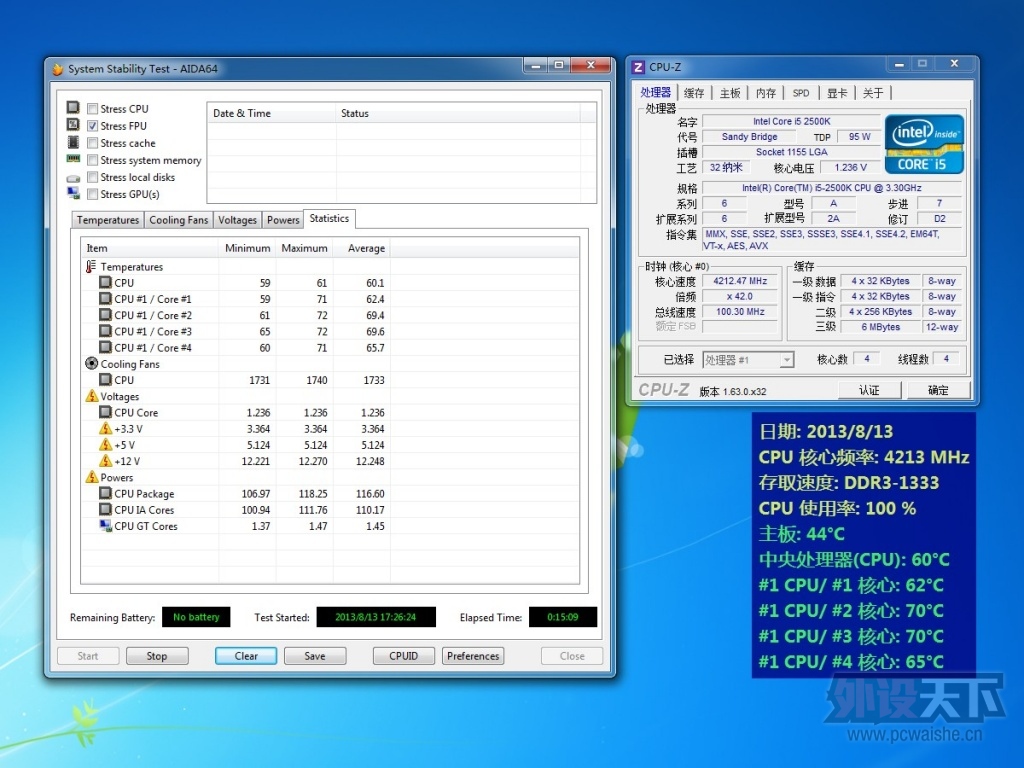Click the thermometer icon beside Temperatures
Viewport: 1024px width, 768px height.
pos(91,266)
